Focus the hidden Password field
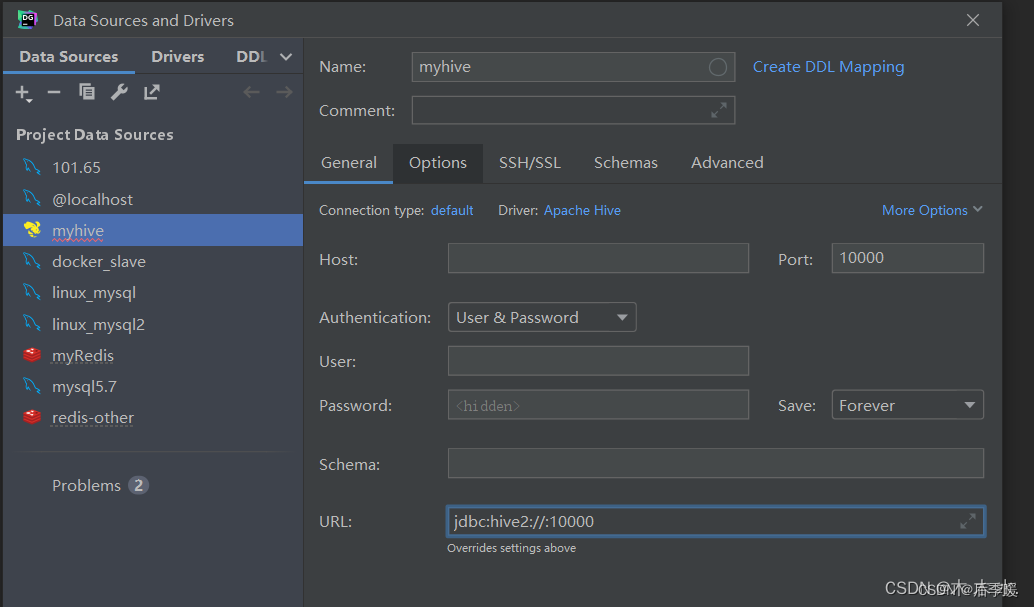This screenshot has width=1034, height=607. [598, 405]
